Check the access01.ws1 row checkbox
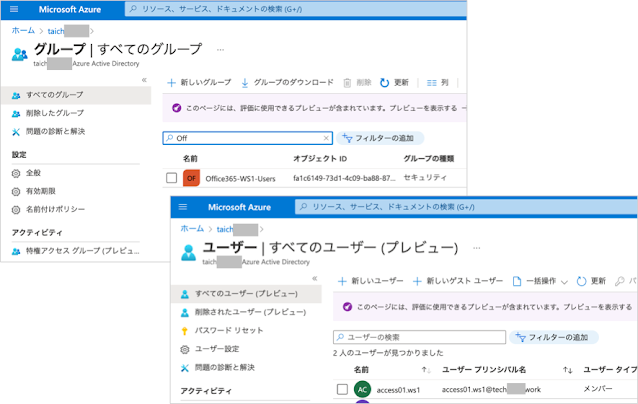The width and height of the screenshot is (638, 404). [343, 389]
